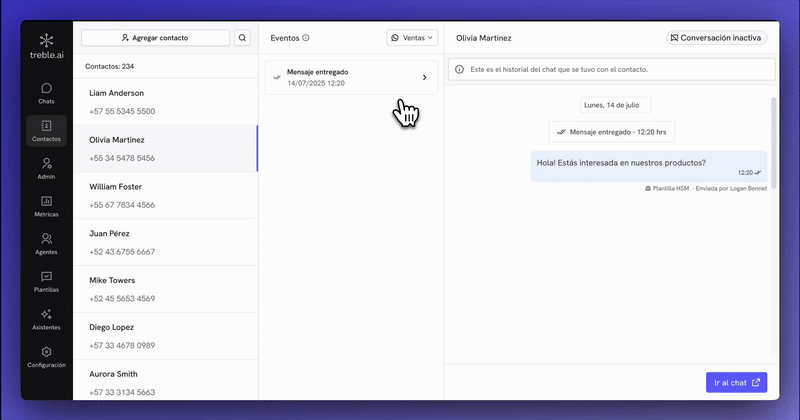Select contact Liam Anderson
This screenshot has height=420, width=800.
tap(166, 102)
